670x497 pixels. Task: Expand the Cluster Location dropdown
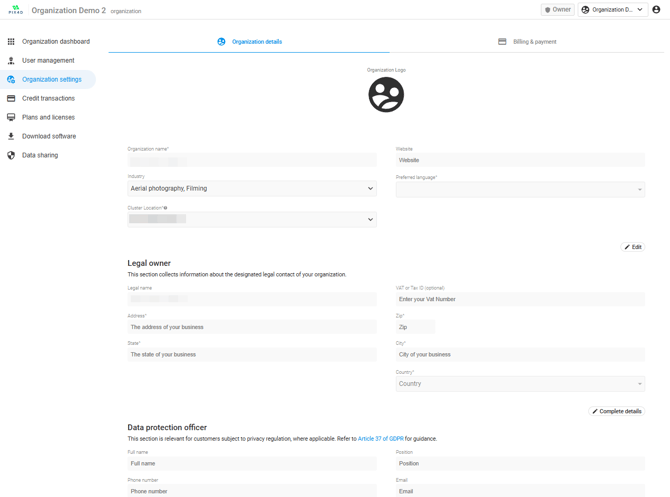(x=252, y=219)
